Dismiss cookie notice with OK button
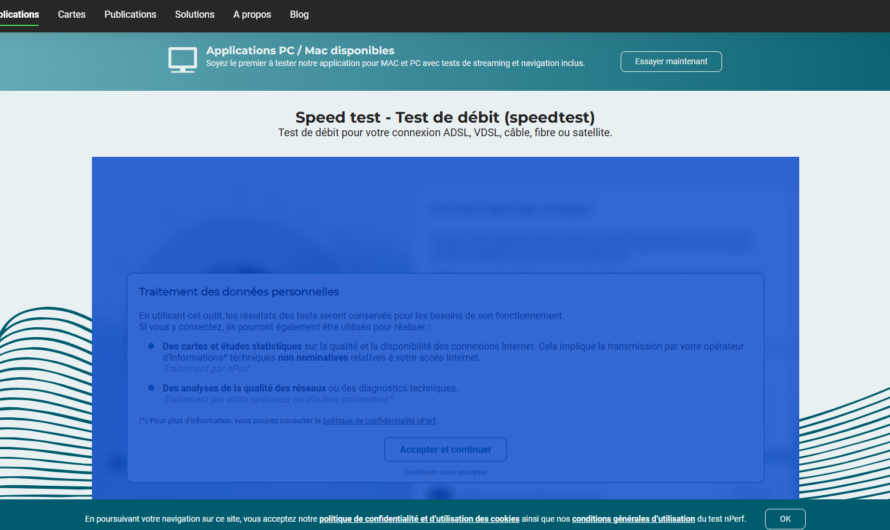 (x=785, y=519)
